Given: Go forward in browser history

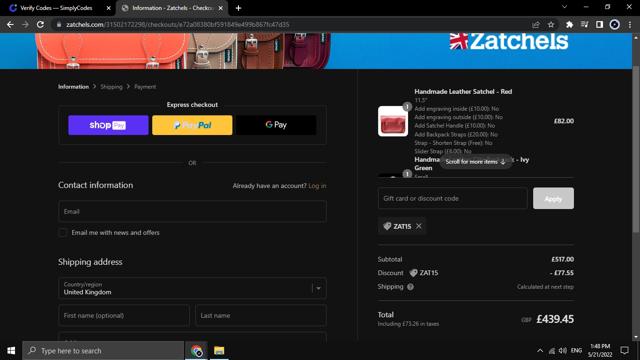Looking at the screenshot, I should tap(25, 24).
